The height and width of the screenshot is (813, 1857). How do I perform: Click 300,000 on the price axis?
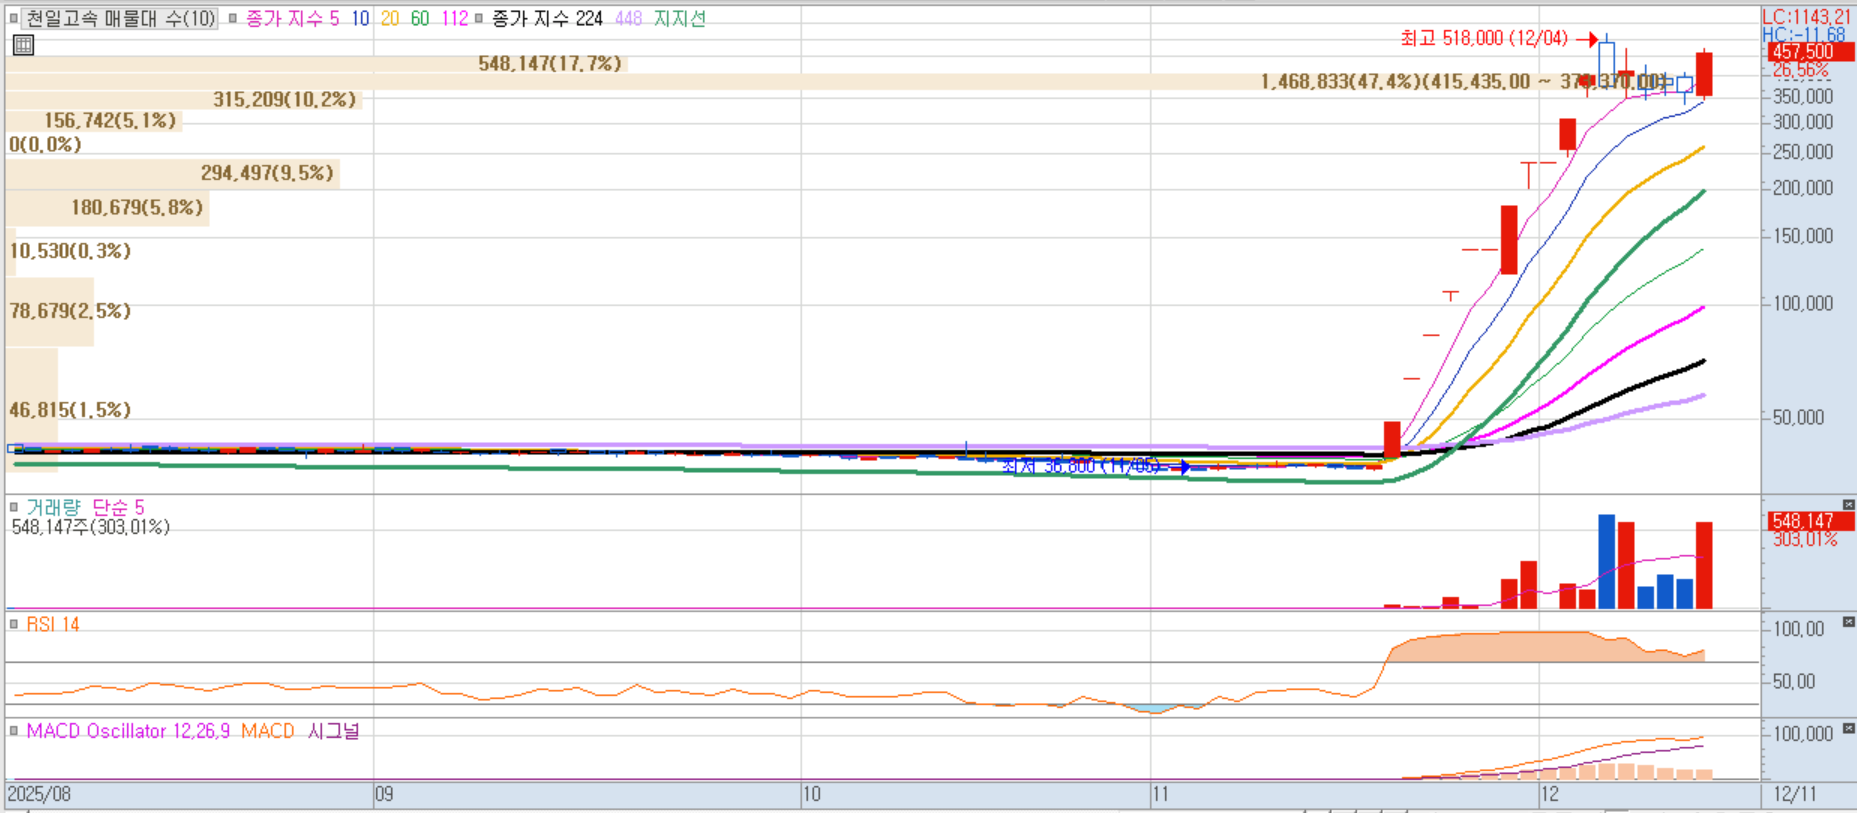[x=1803, y=122]
